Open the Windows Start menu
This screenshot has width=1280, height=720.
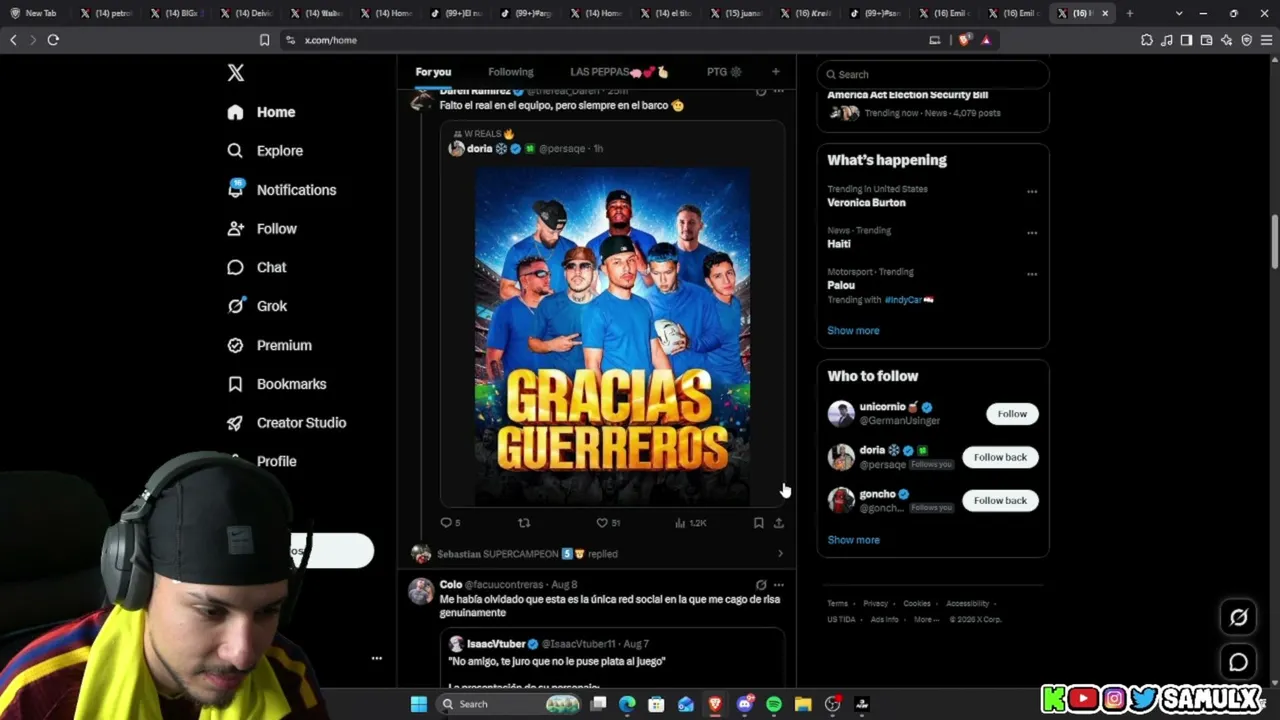click(x=419, y=704)
